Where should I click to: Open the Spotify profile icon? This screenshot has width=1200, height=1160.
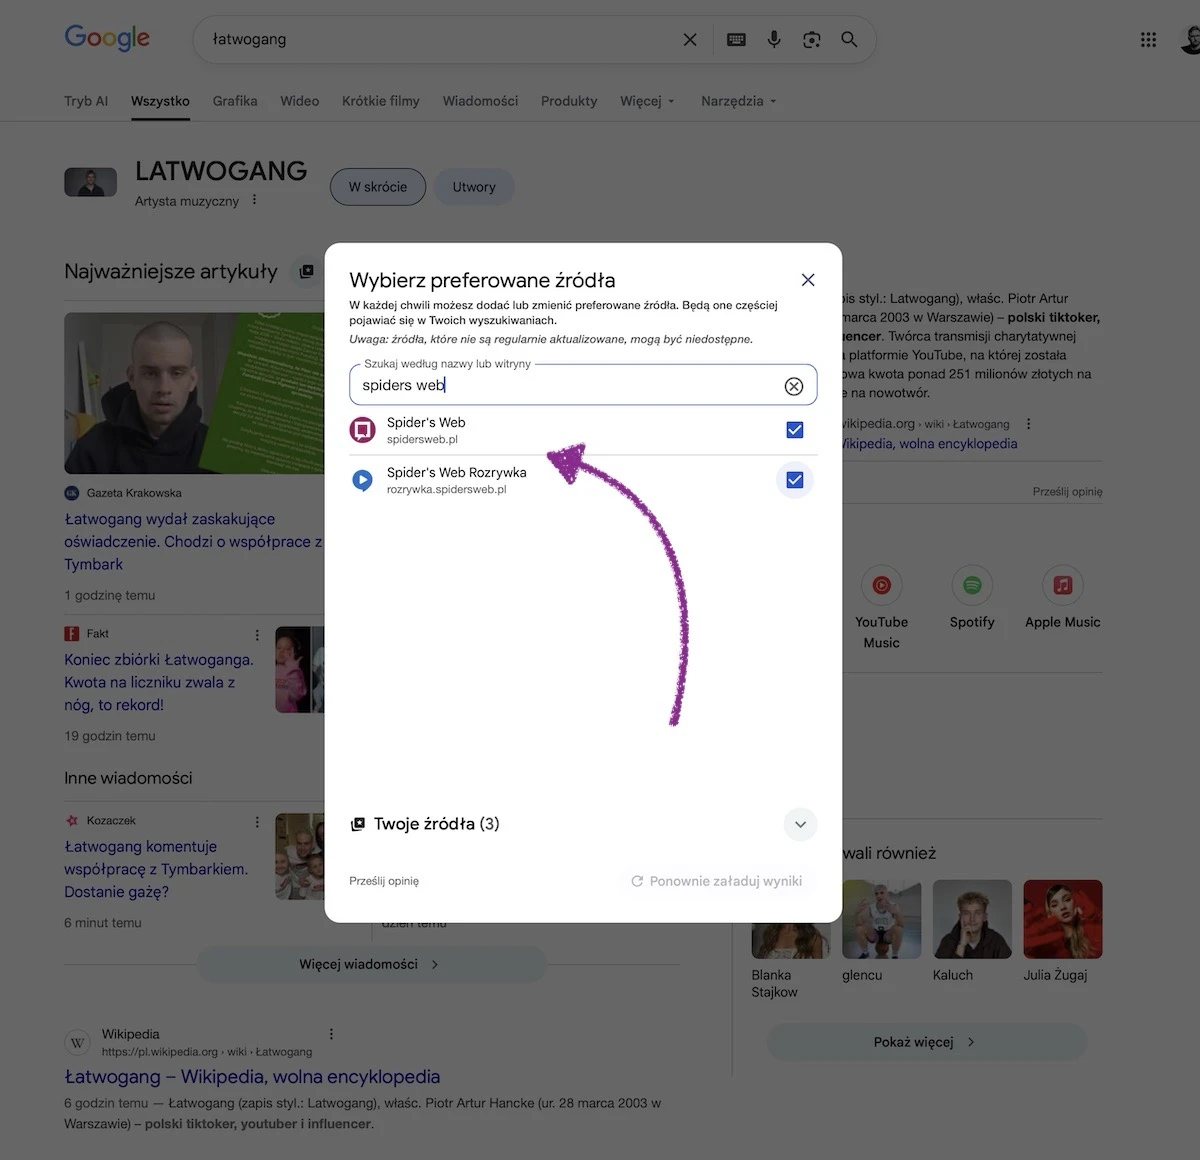pos(972,585)
